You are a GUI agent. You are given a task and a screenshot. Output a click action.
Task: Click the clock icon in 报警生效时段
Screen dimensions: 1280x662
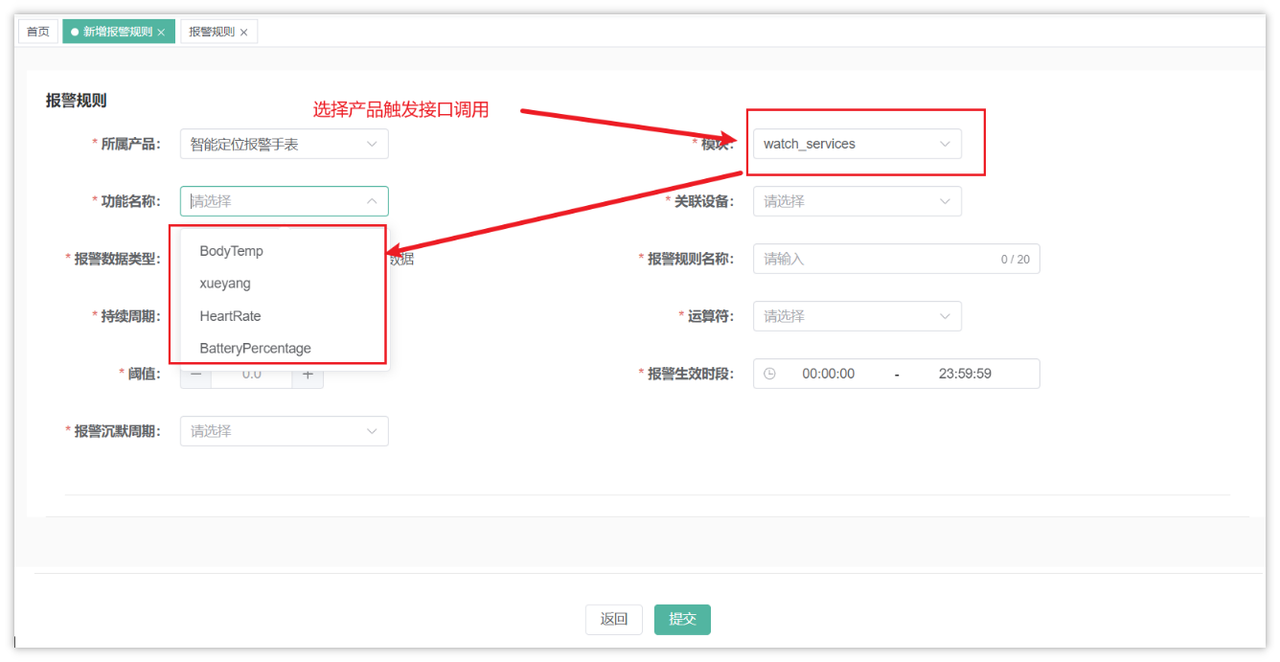770,374
